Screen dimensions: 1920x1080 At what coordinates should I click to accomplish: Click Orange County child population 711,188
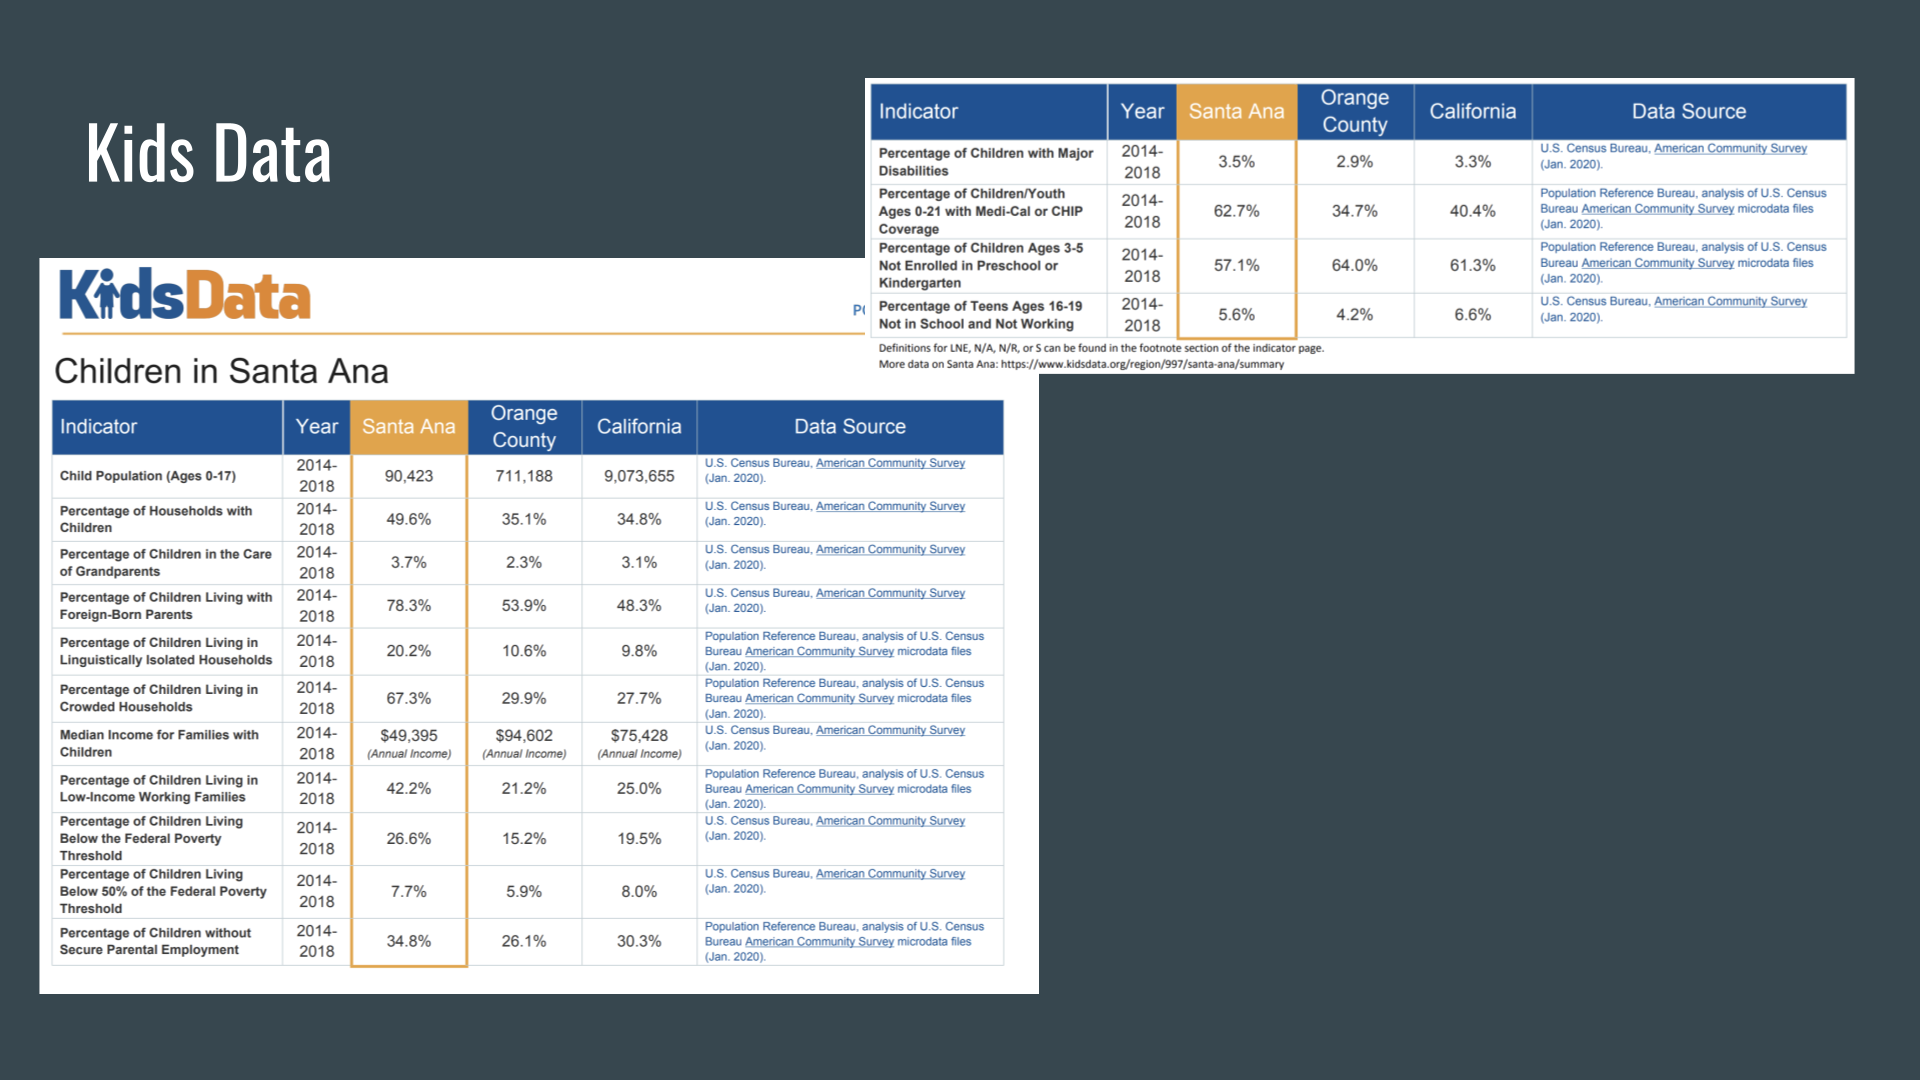click(524, 476)
